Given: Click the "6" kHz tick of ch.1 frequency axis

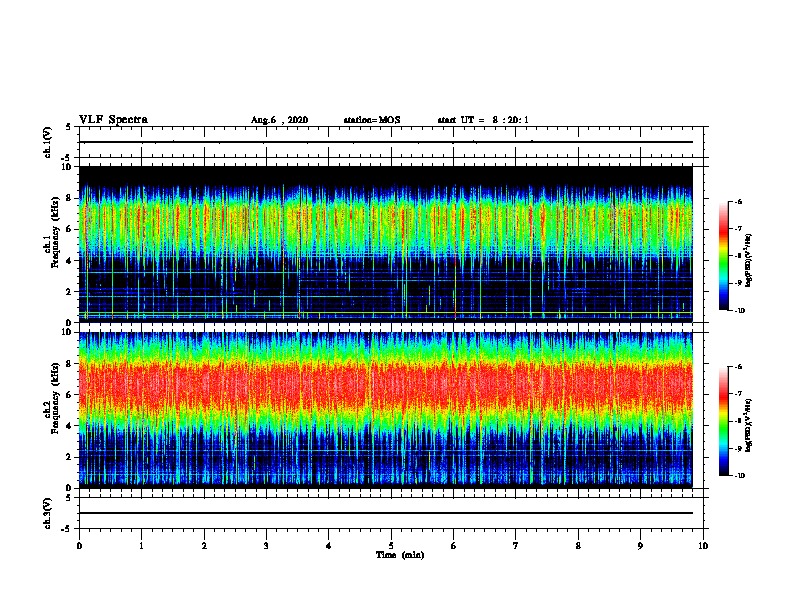Looking at the screenshot, I should (69, 229).
